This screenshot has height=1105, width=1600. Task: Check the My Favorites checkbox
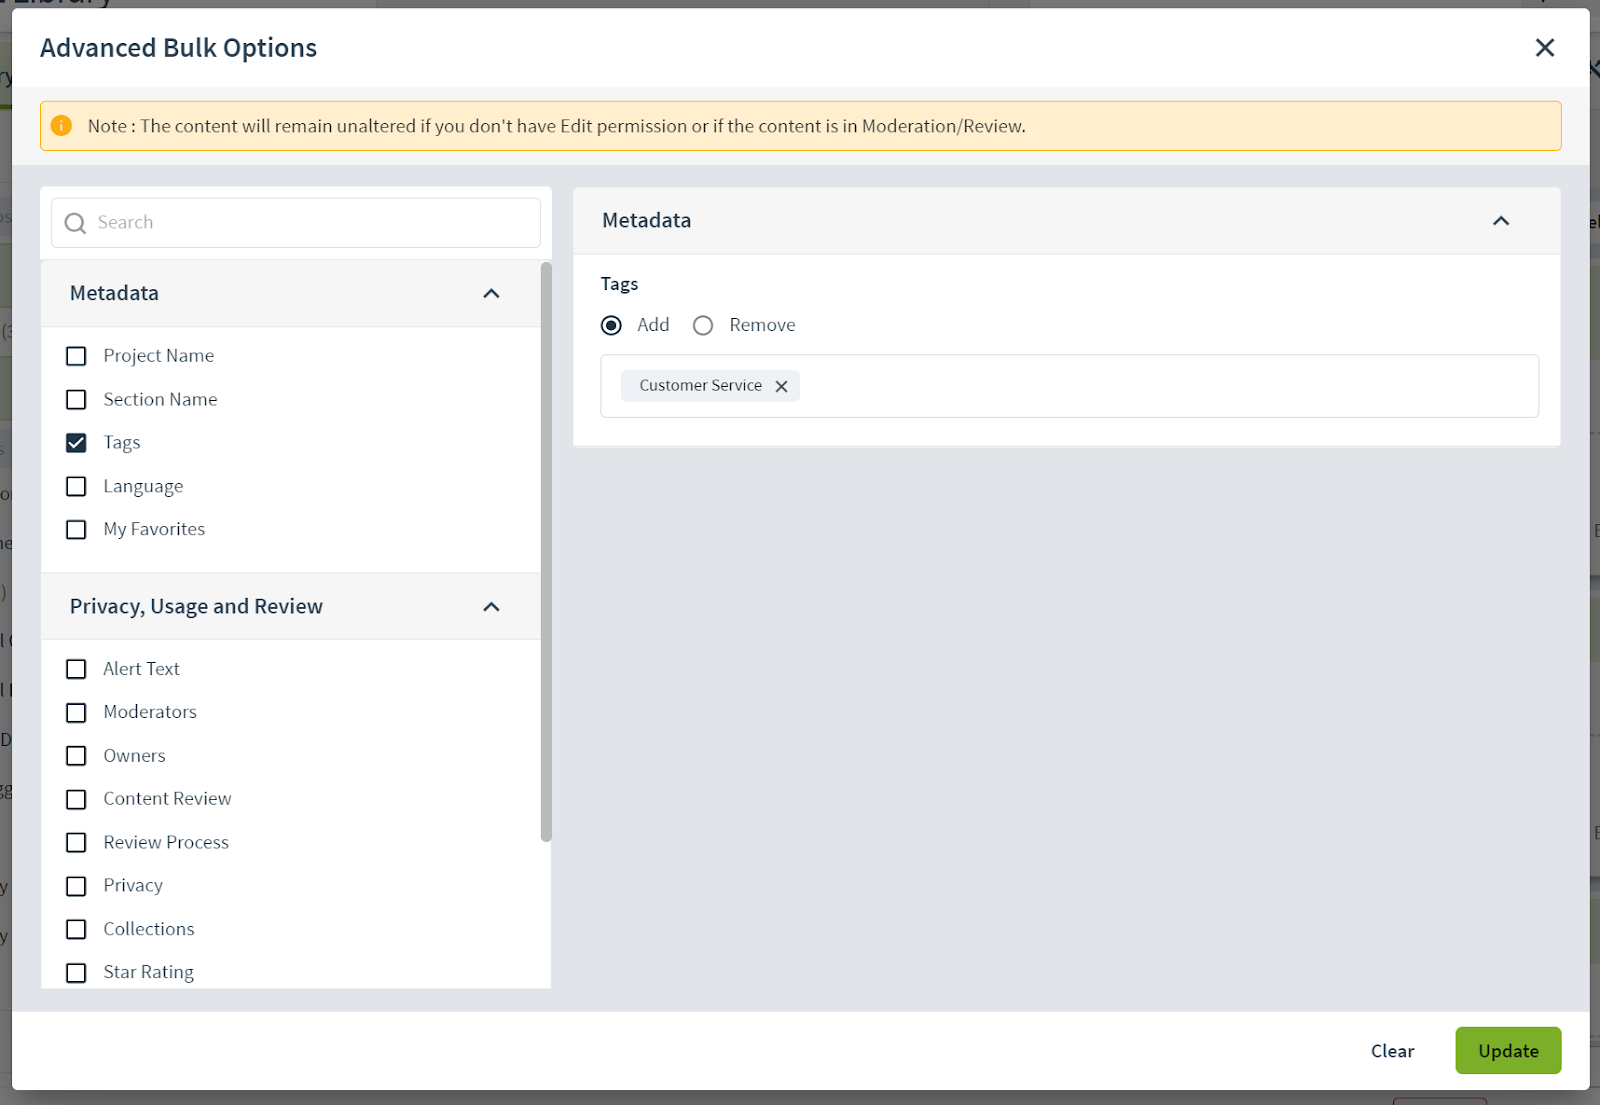[x=76, y=530]
